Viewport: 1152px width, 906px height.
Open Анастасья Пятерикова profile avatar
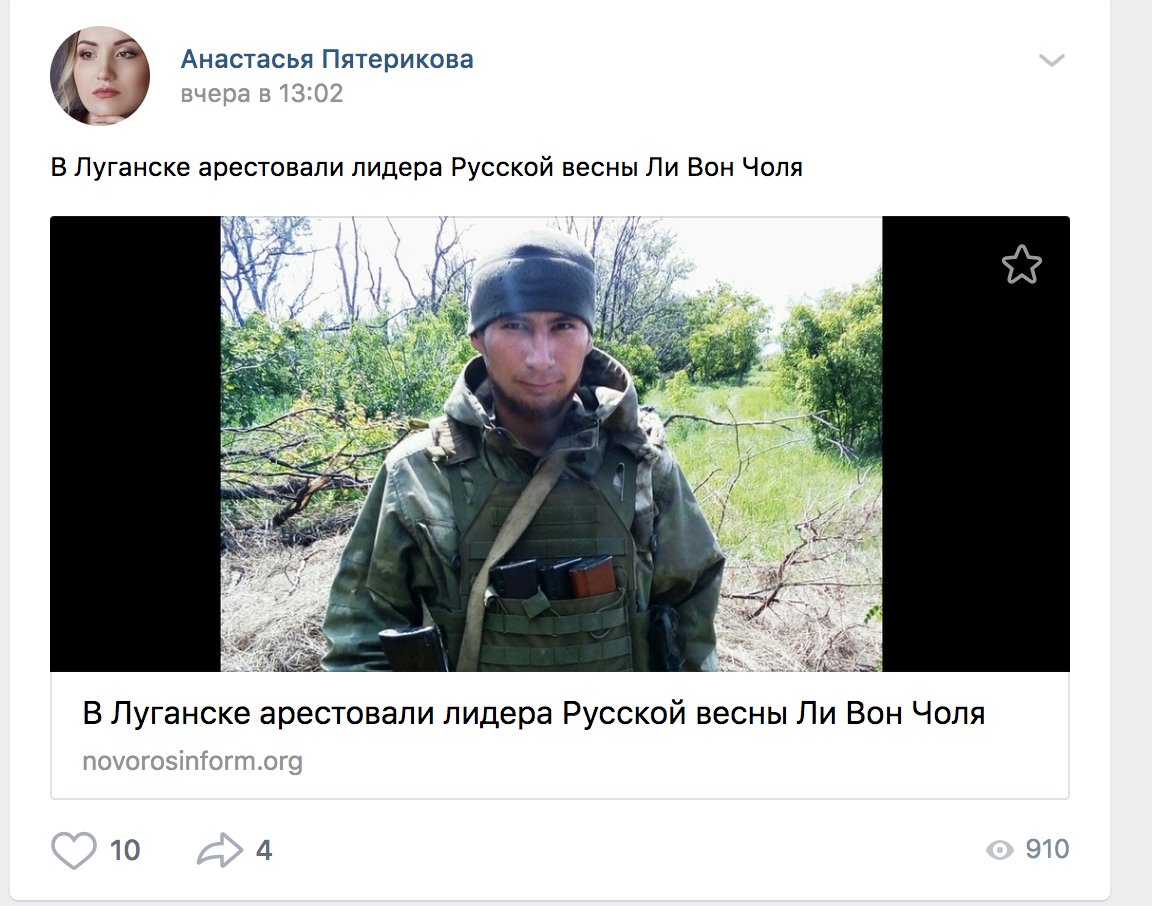point(100,76)
